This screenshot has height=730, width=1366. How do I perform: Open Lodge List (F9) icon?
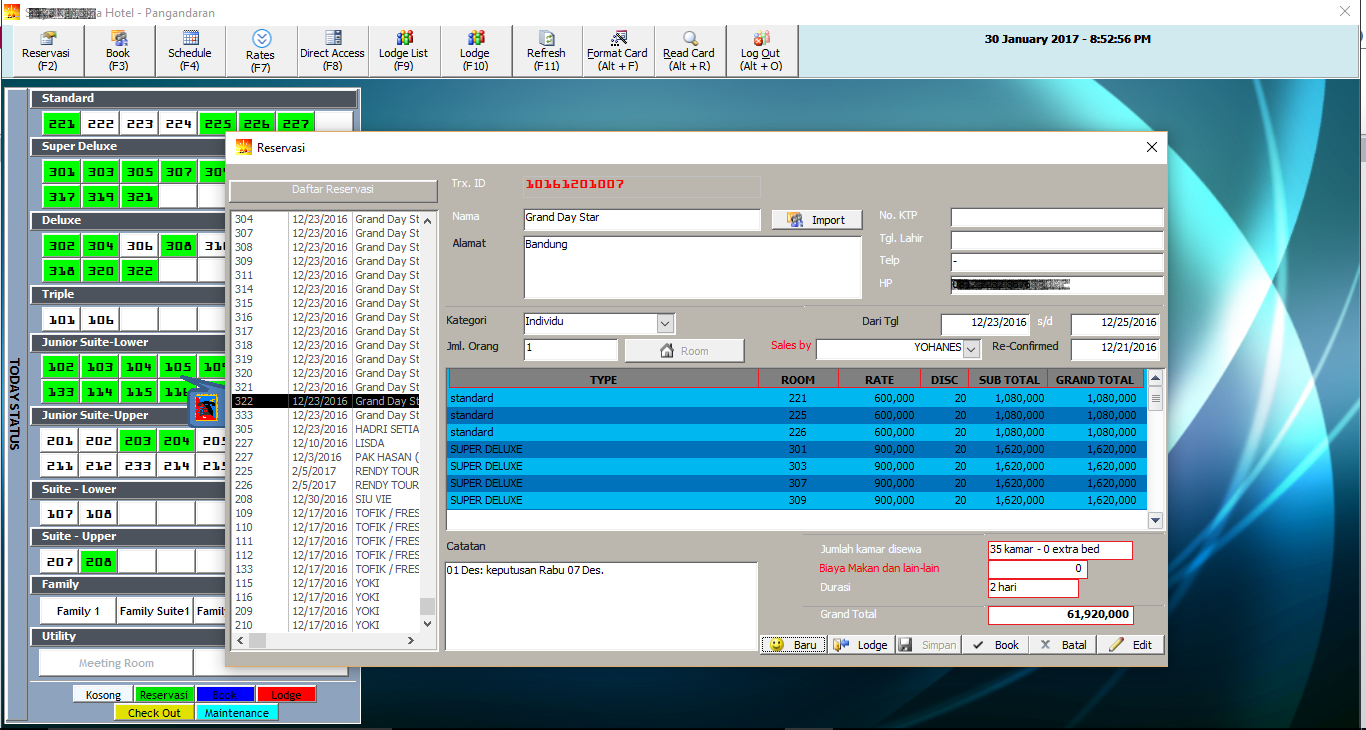[x=403, y=51]
